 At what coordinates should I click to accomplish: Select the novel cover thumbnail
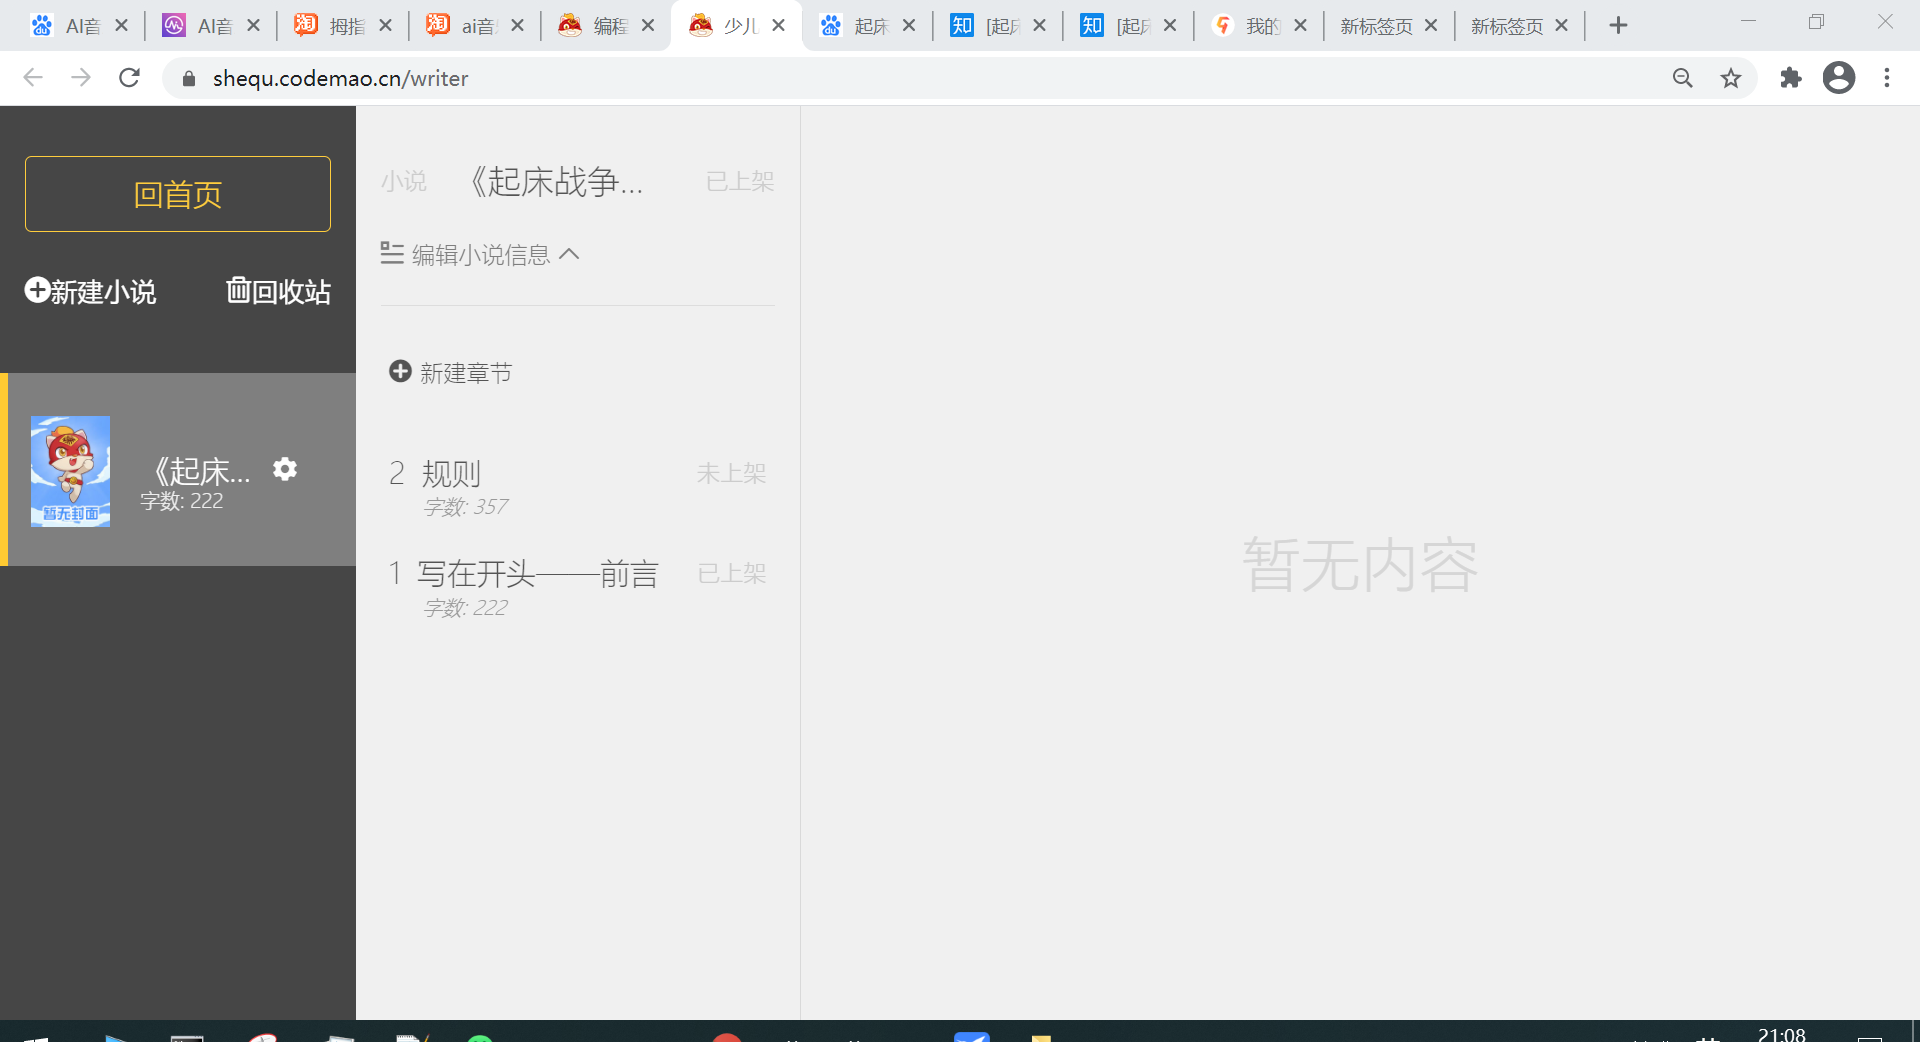pos(70,471)
